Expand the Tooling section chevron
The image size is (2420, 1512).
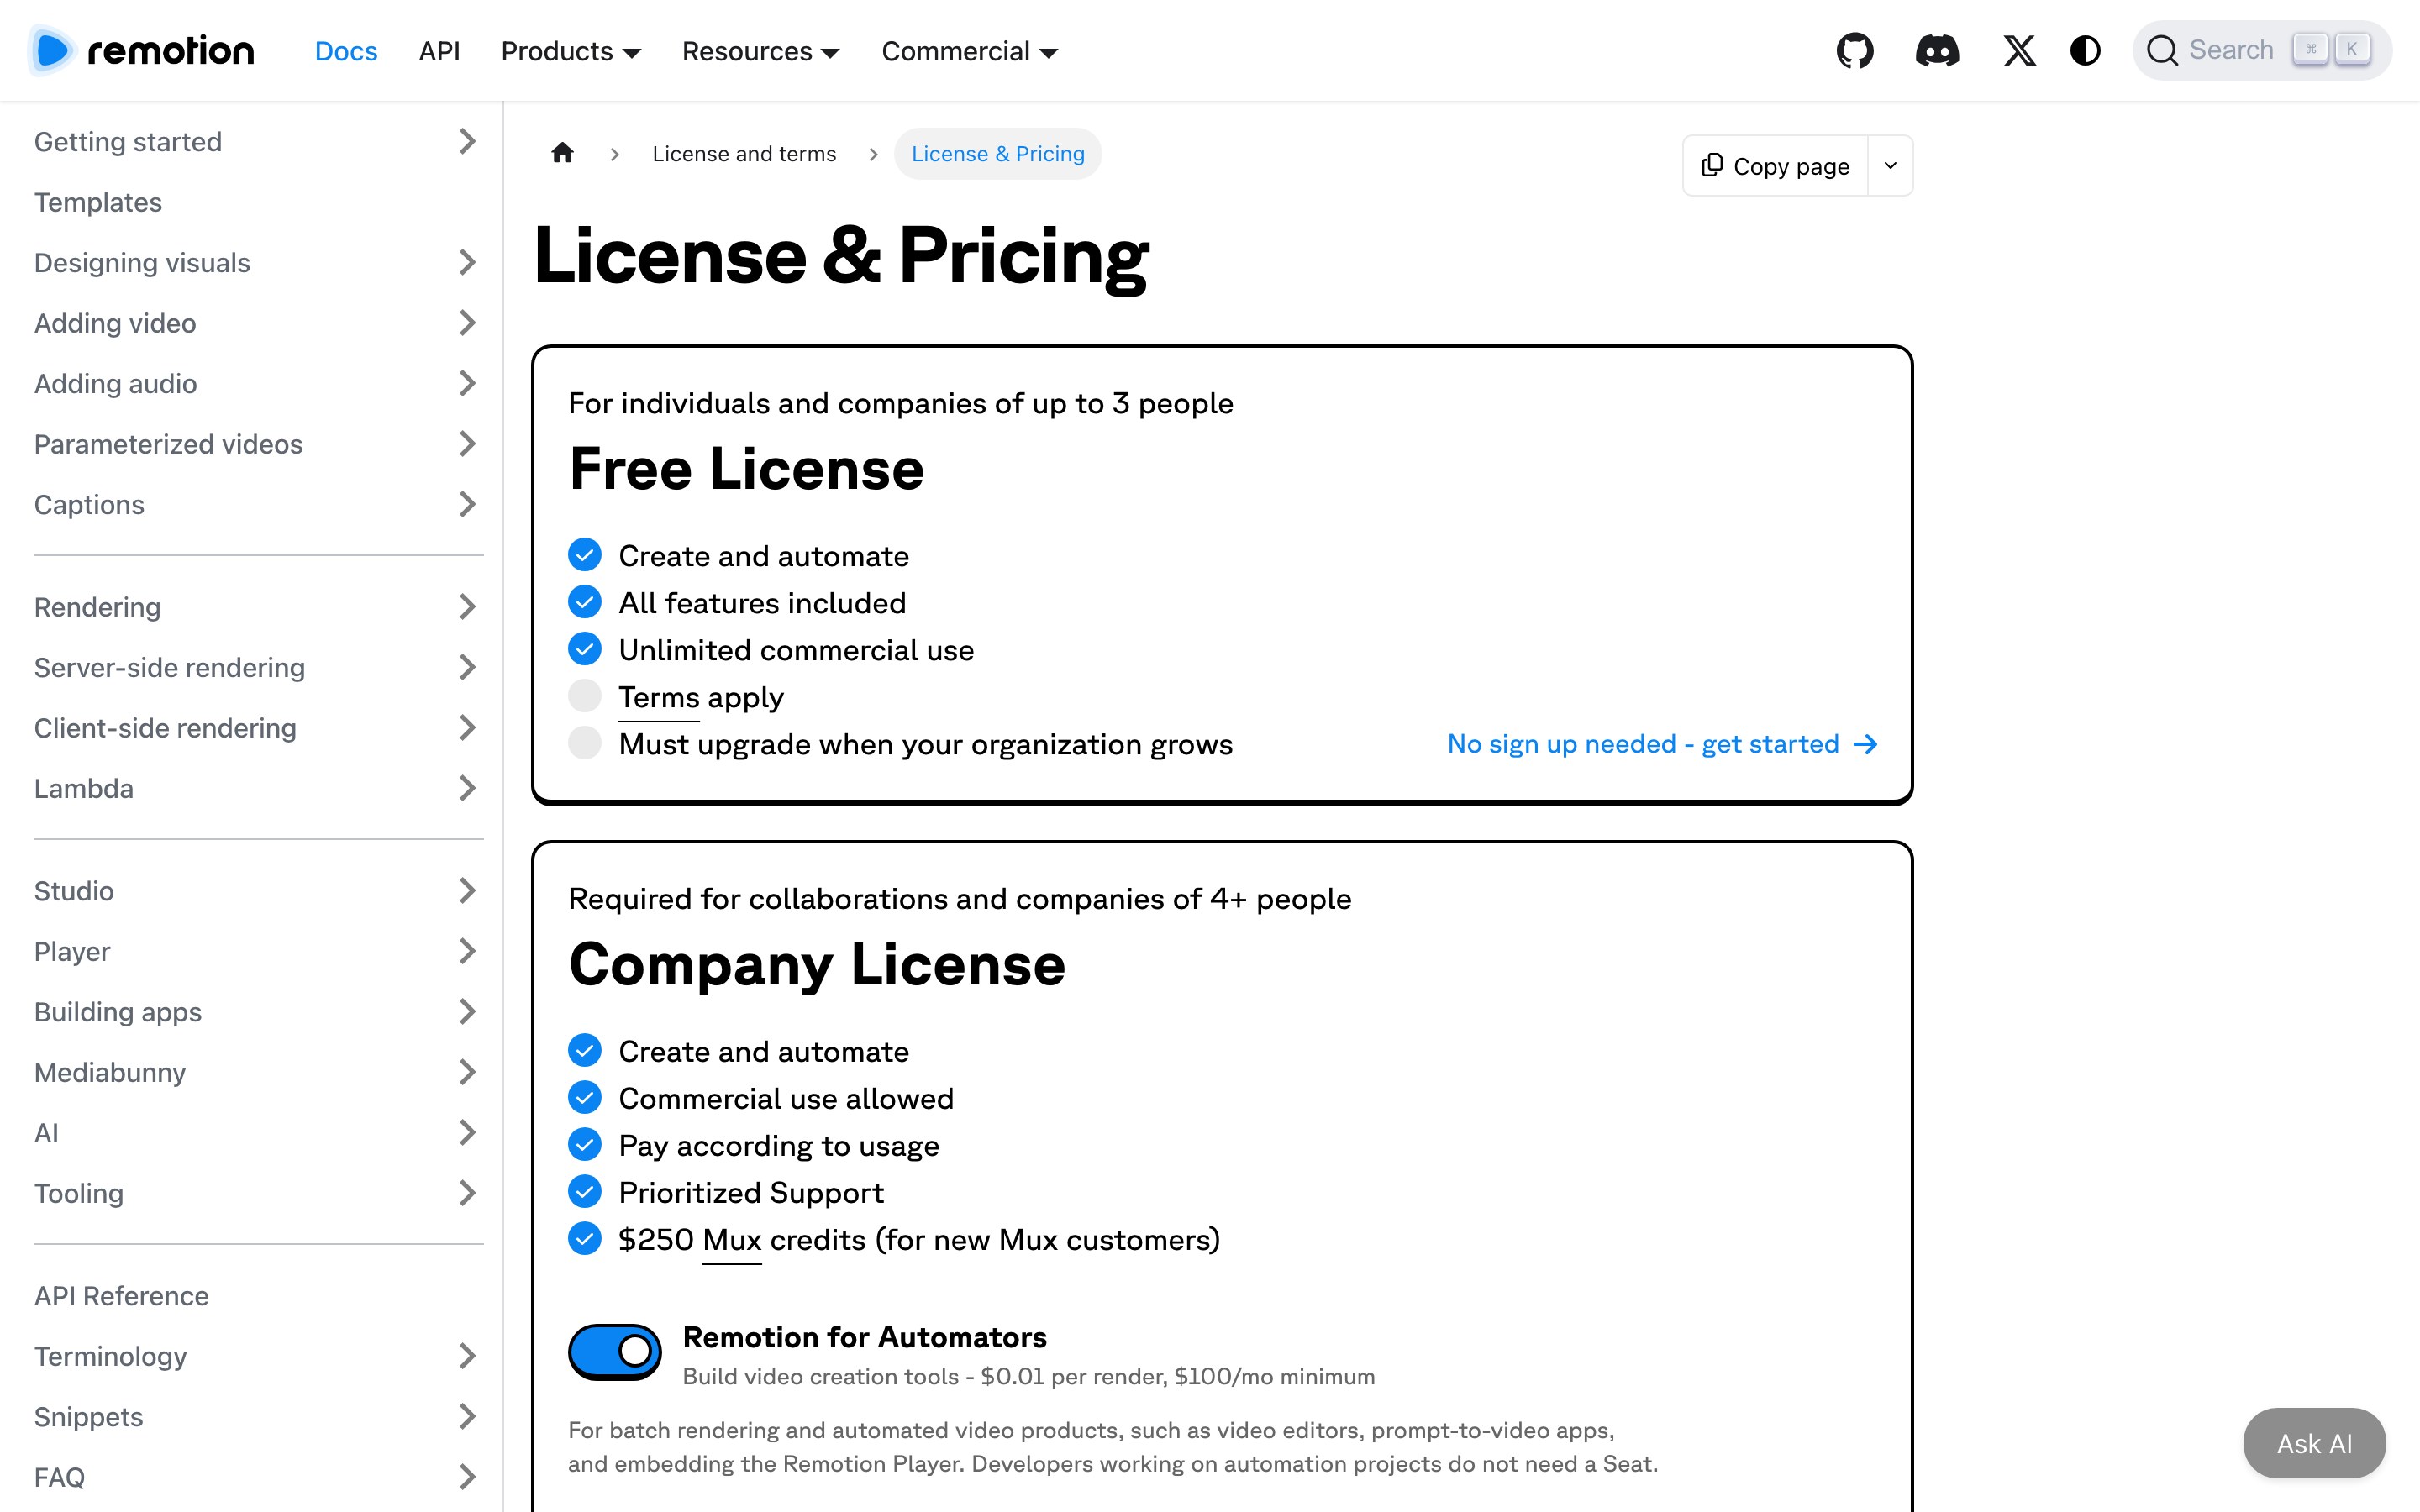coord(467,1194)
